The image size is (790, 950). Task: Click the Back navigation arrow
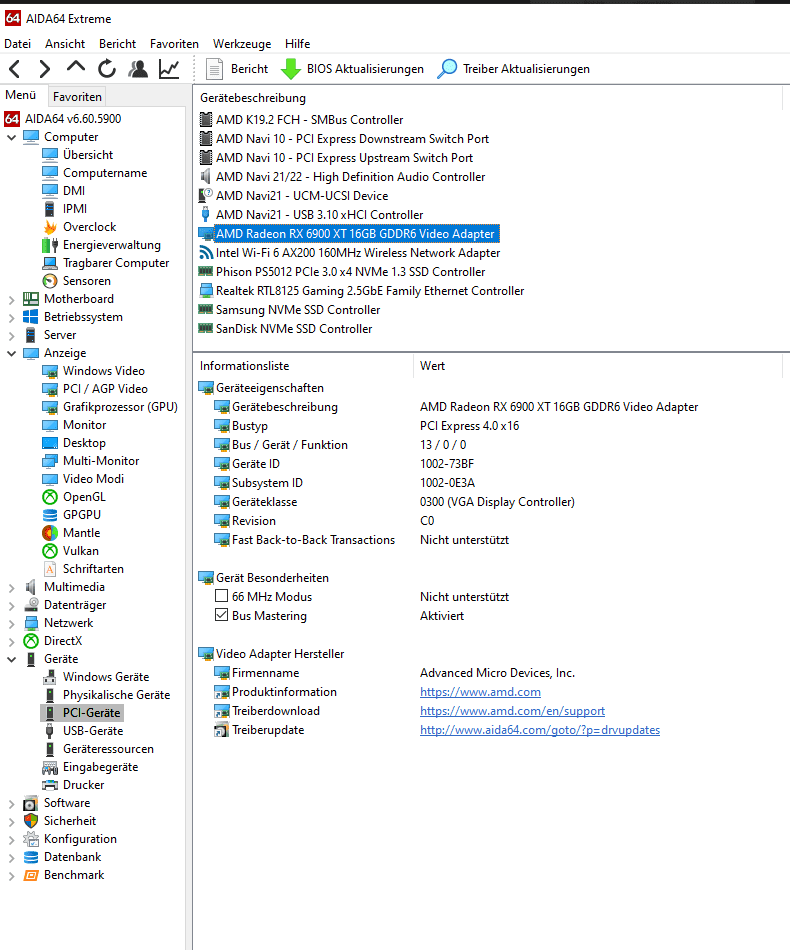pos(15,69)
